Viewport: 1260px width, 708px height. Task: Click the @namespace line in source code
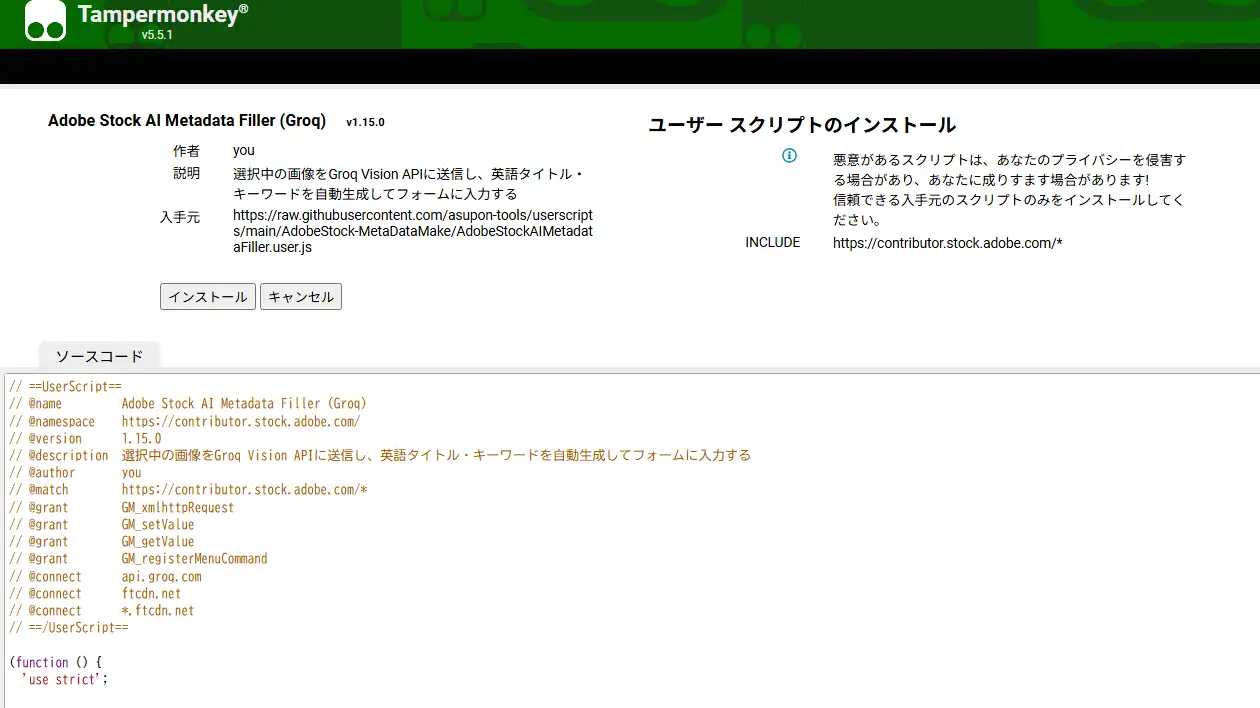click(185, 421)
